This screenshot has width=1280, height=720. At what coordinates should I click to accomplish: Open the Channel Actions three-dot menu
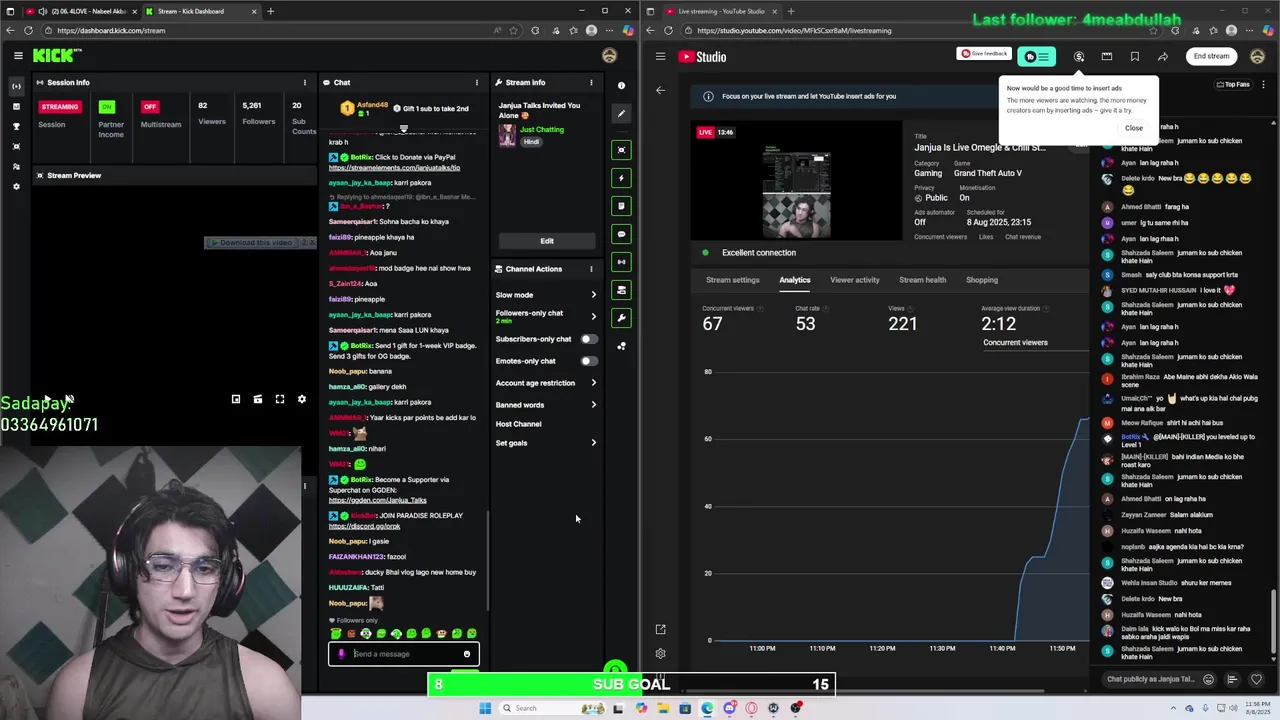(x=591, y=268)
